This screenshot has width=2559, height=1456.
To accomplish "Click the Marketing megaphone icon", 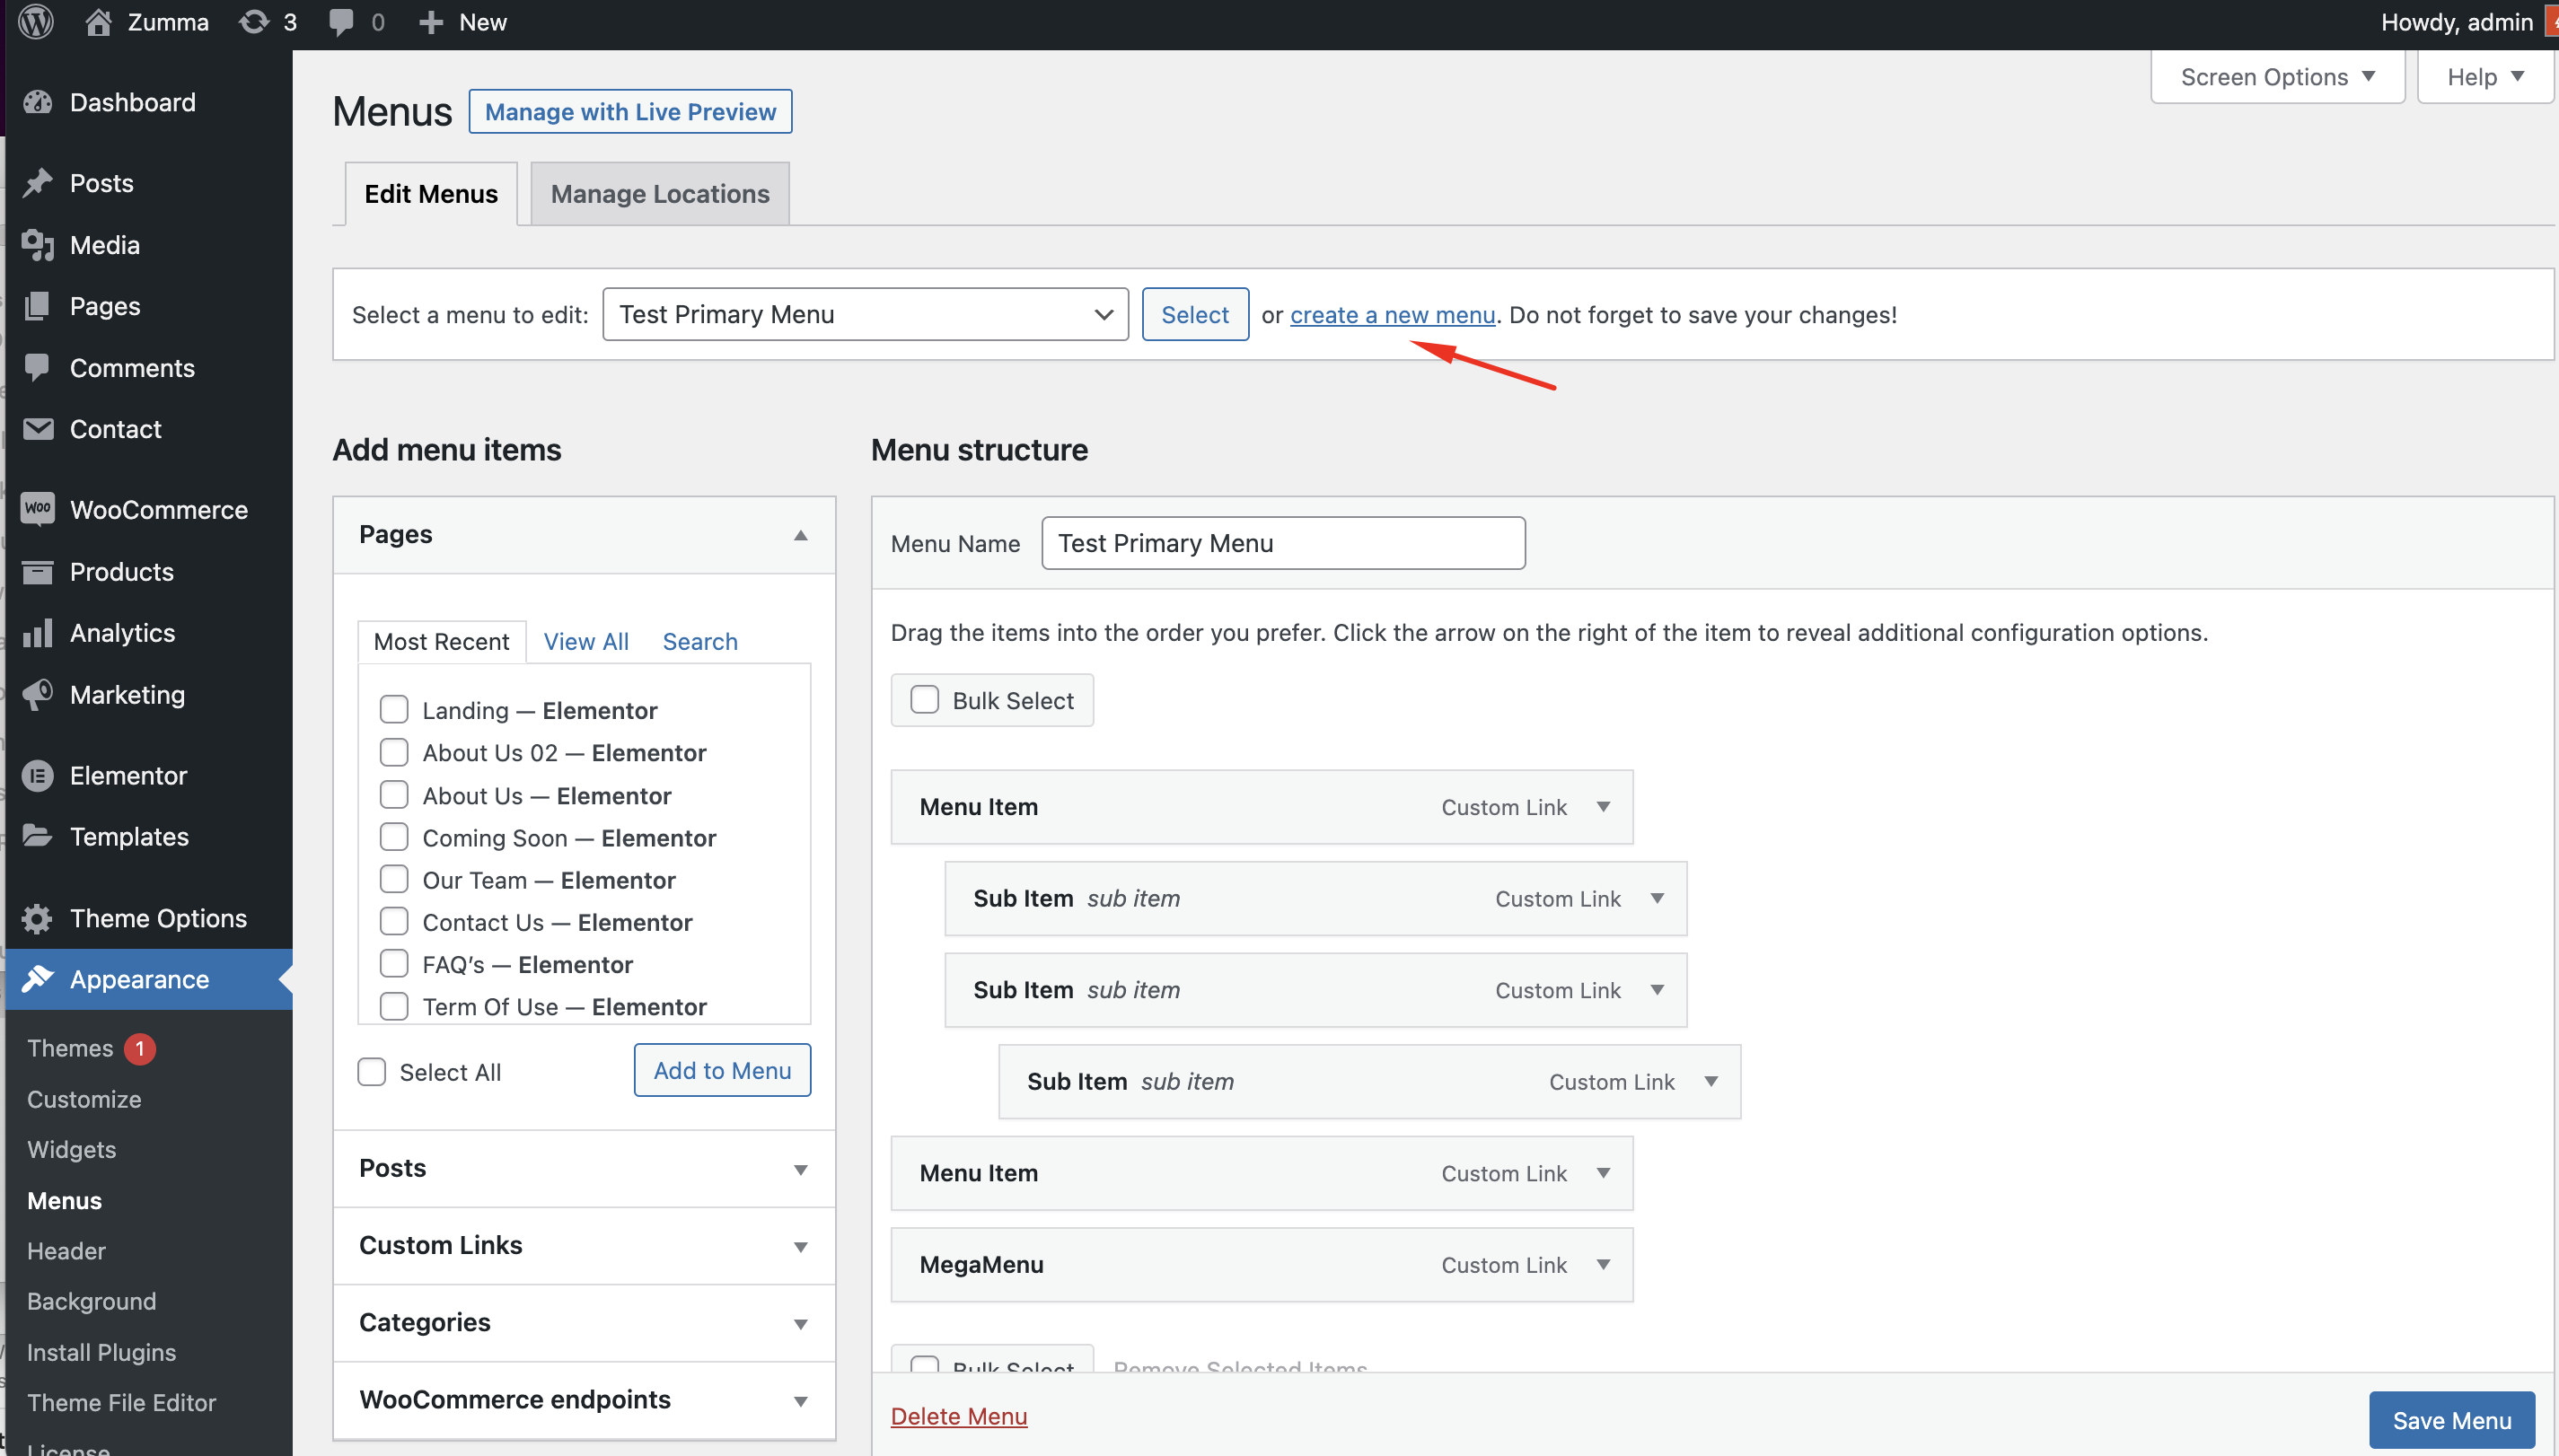I will point(38,694).
